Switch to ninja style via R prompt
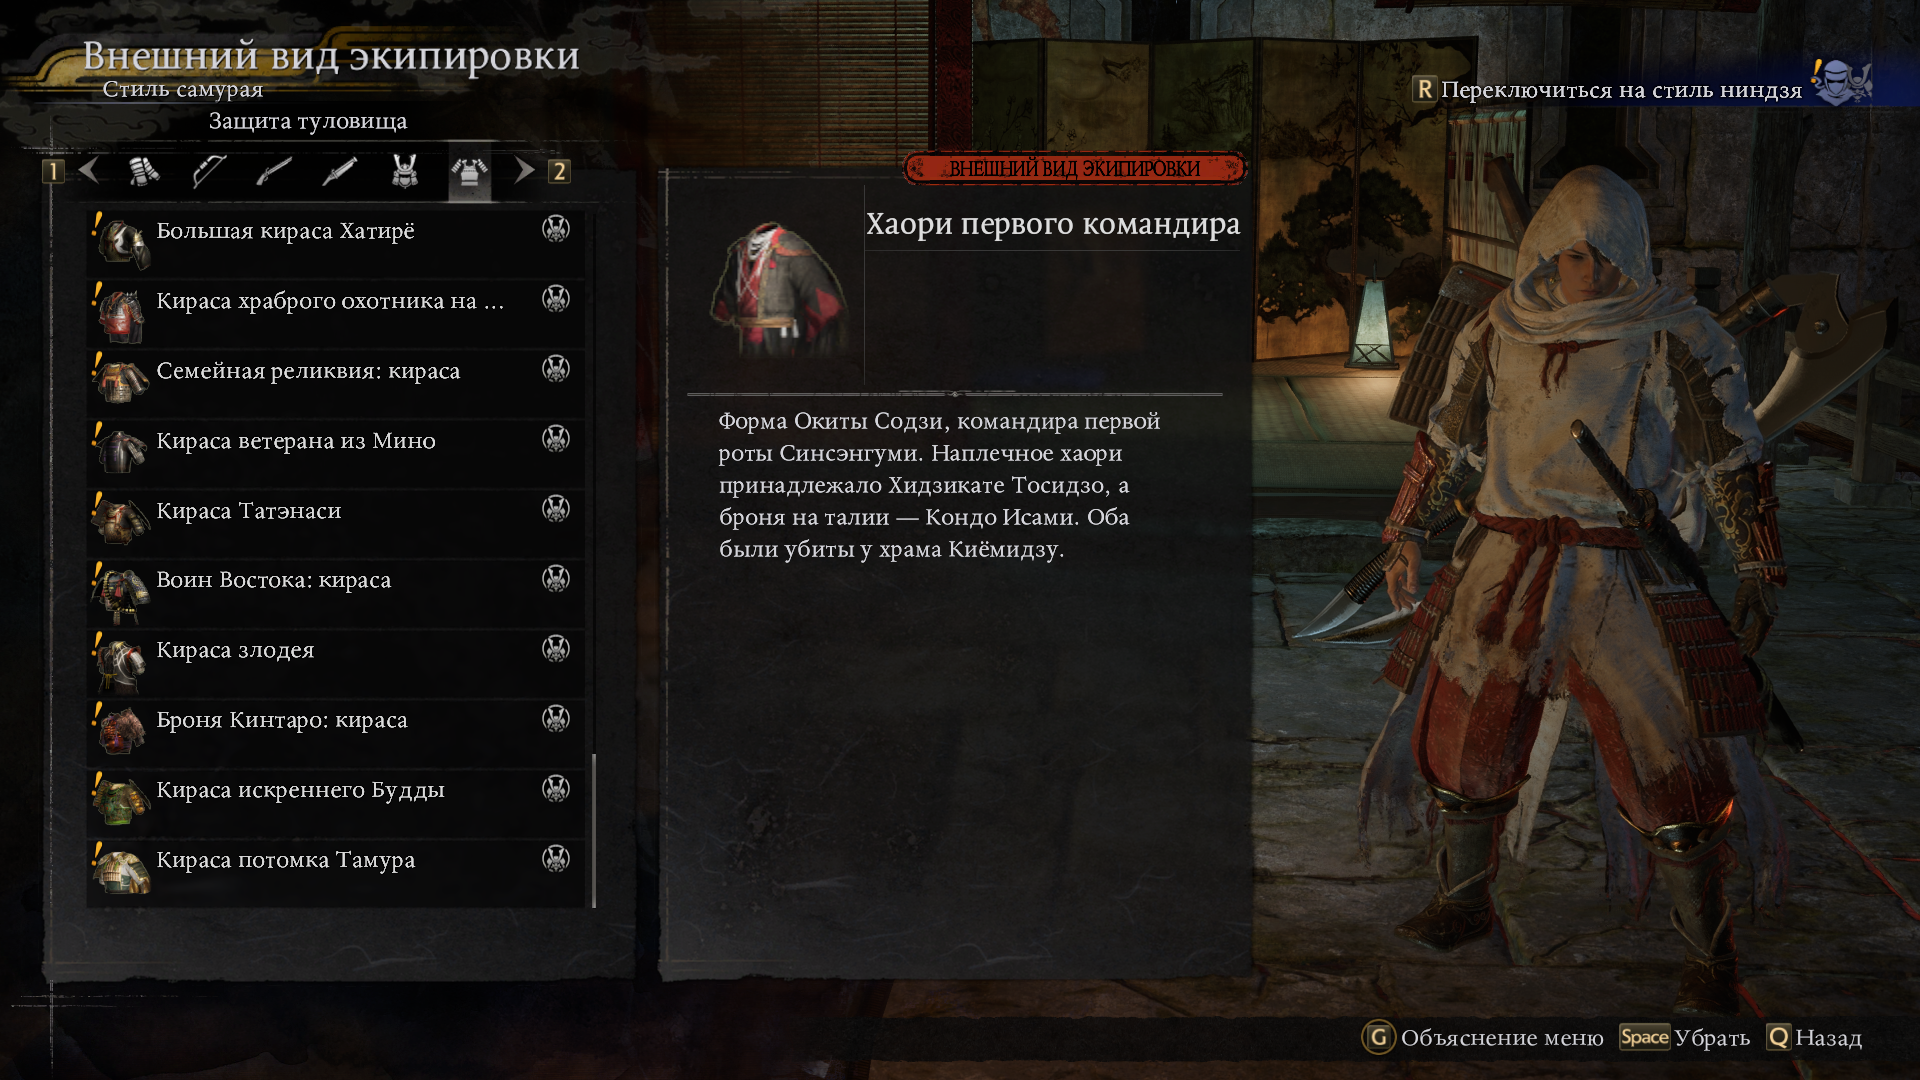The width and height of the screenshot is (1920, 1080). [1607, 90]
